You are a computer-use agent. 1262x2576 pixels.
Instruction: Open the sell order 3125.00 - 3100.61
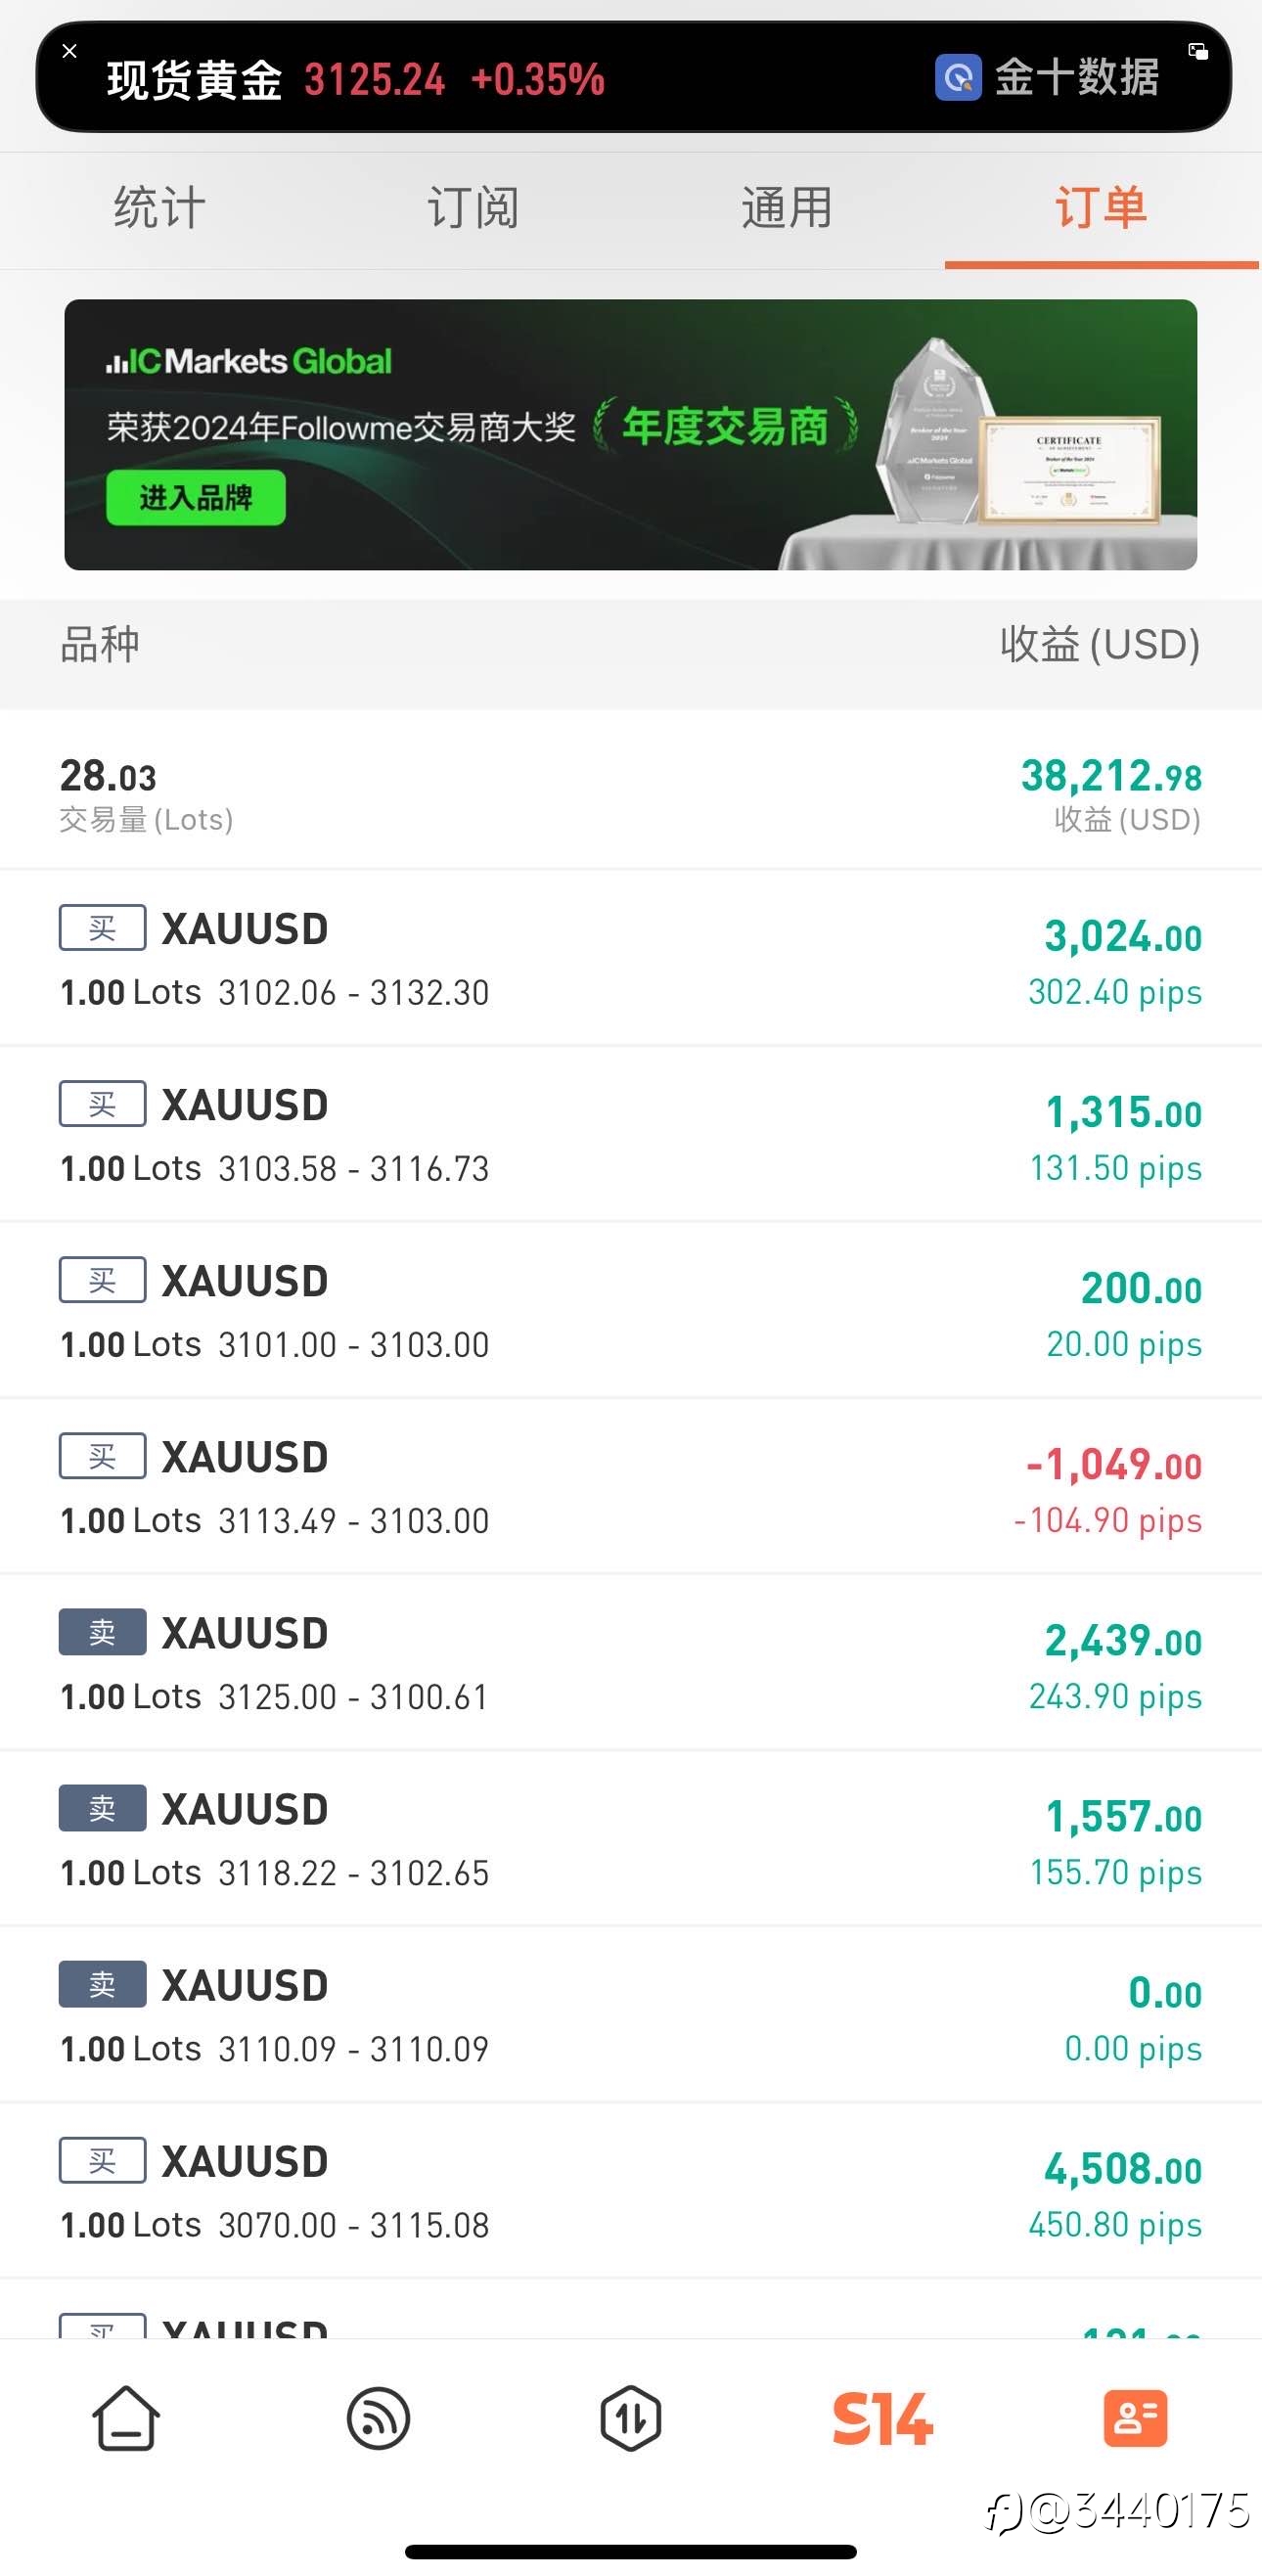[631, 1662]
